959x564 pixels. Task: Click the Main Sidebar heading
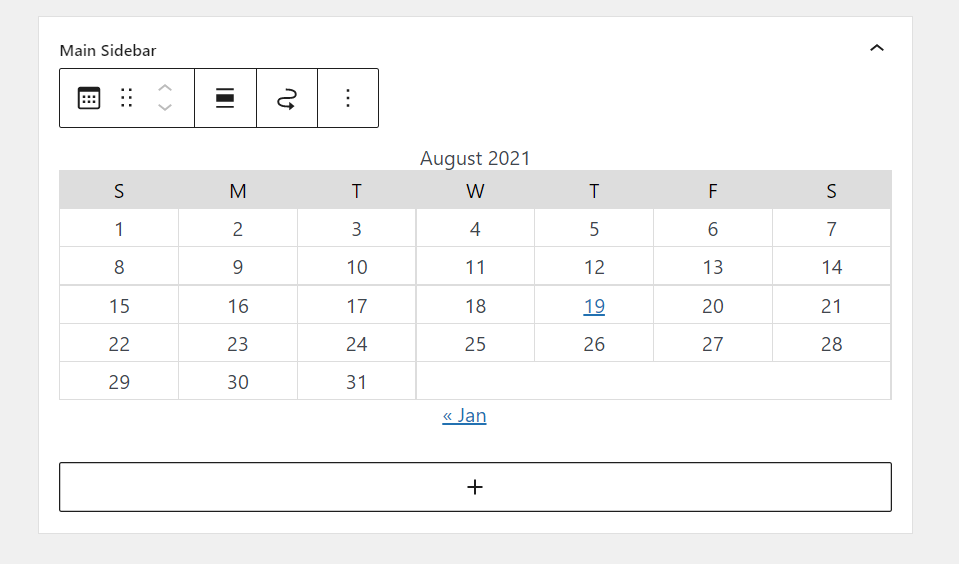tap(108, 50)
